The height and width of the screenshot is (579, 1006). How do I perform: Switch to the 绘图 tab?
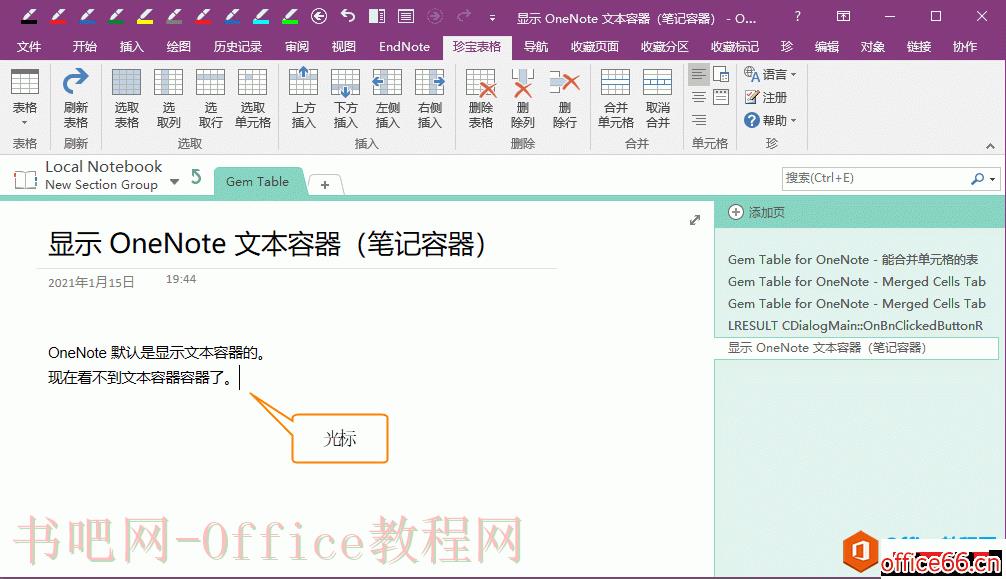point(178,46)
